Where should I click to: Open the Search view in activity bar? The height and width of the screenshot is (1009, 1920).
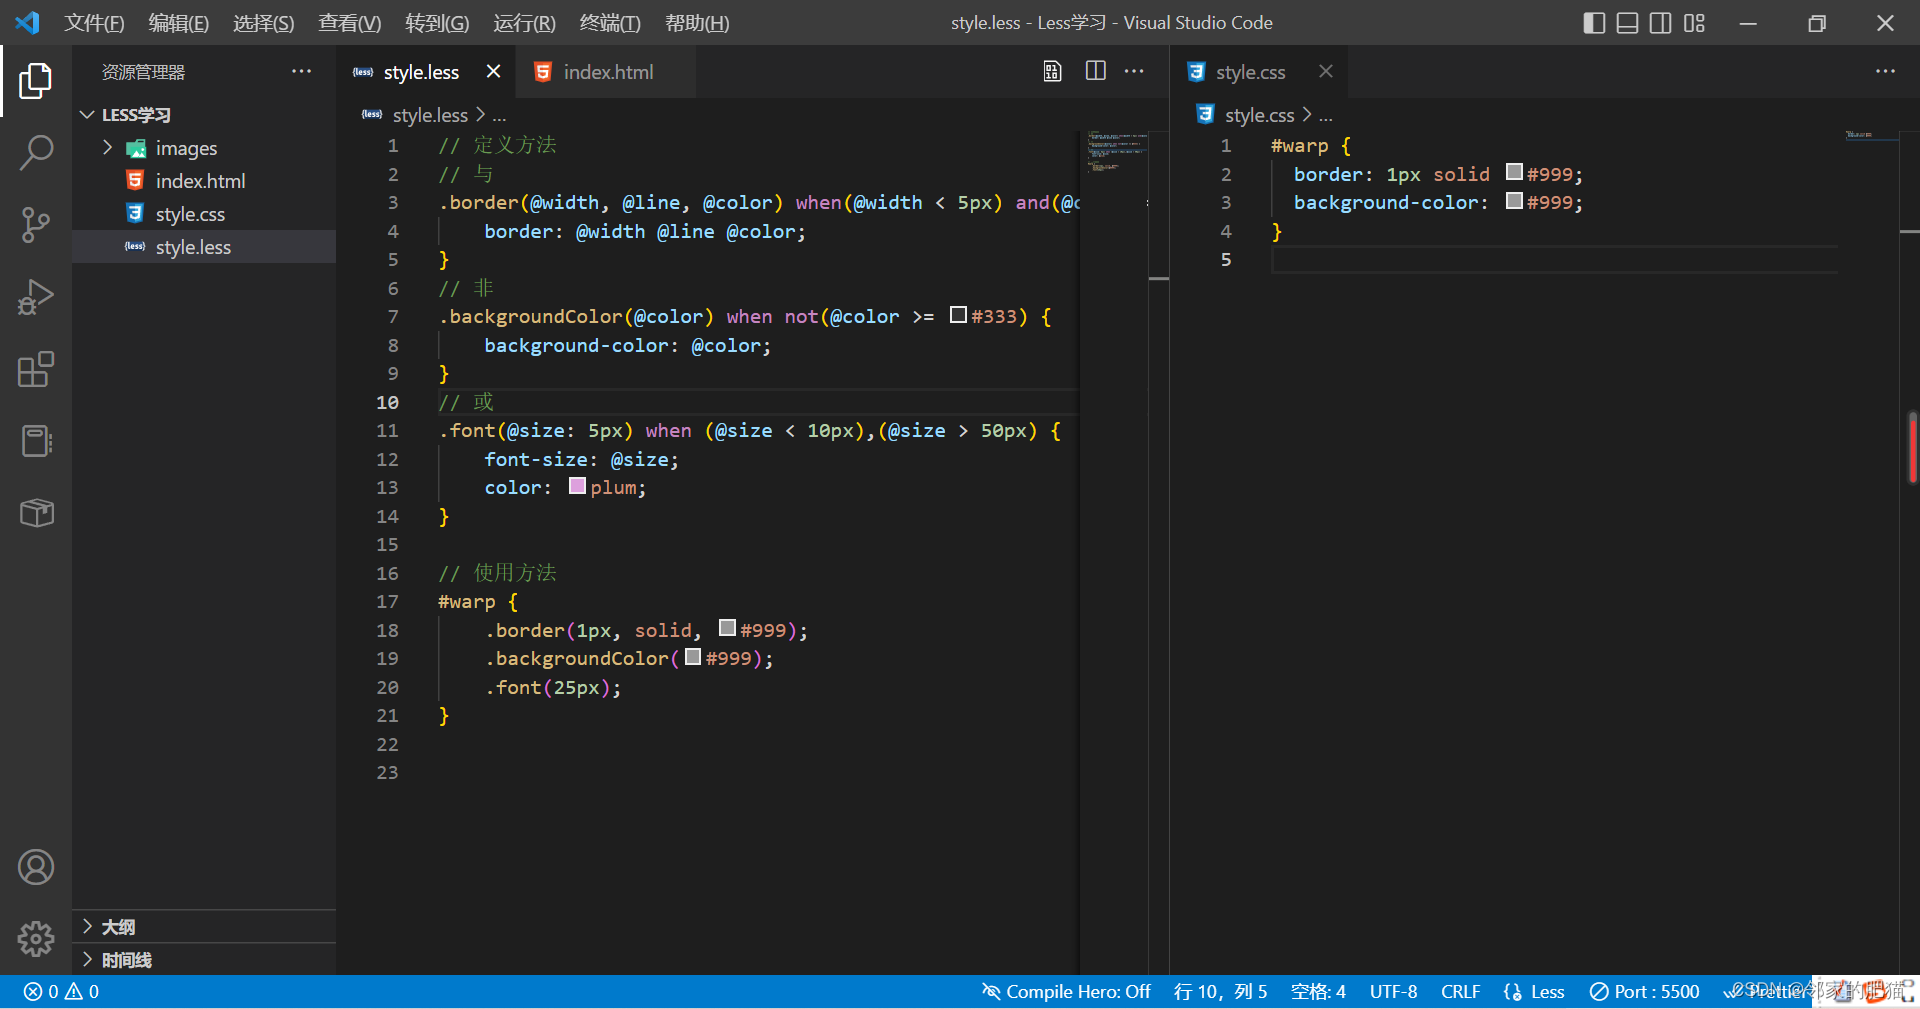click(36, 153)
